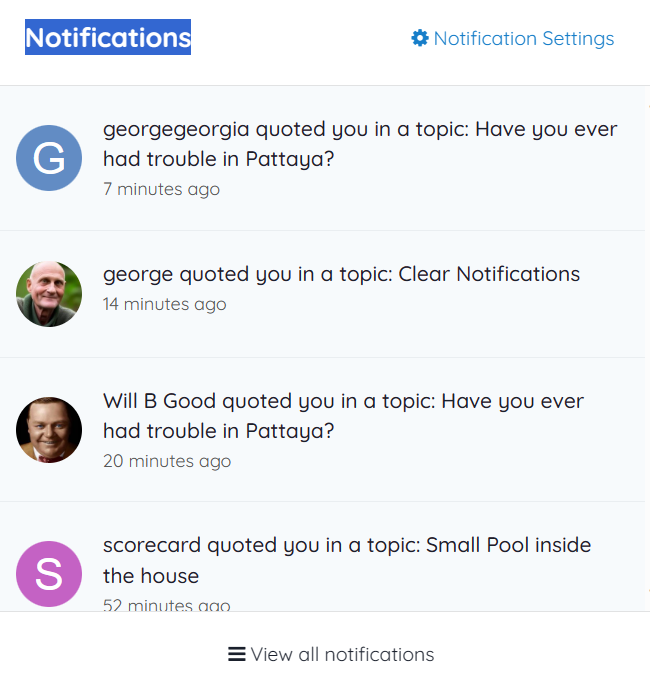Click georgegeorgia's blue G avatar
Viewport: 650px width, 688px height.
(x=49, y=158)
